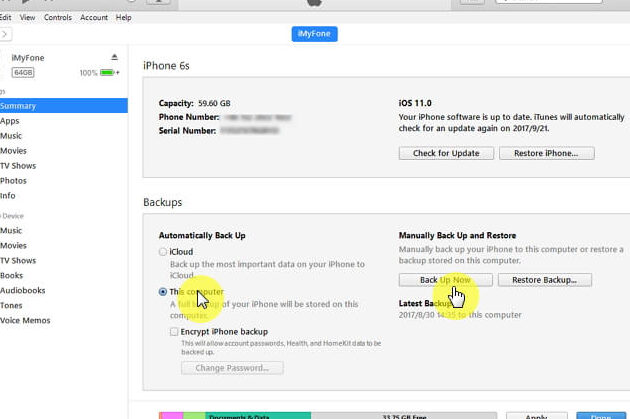Click the 64GB capacity badge

[23, 73]
